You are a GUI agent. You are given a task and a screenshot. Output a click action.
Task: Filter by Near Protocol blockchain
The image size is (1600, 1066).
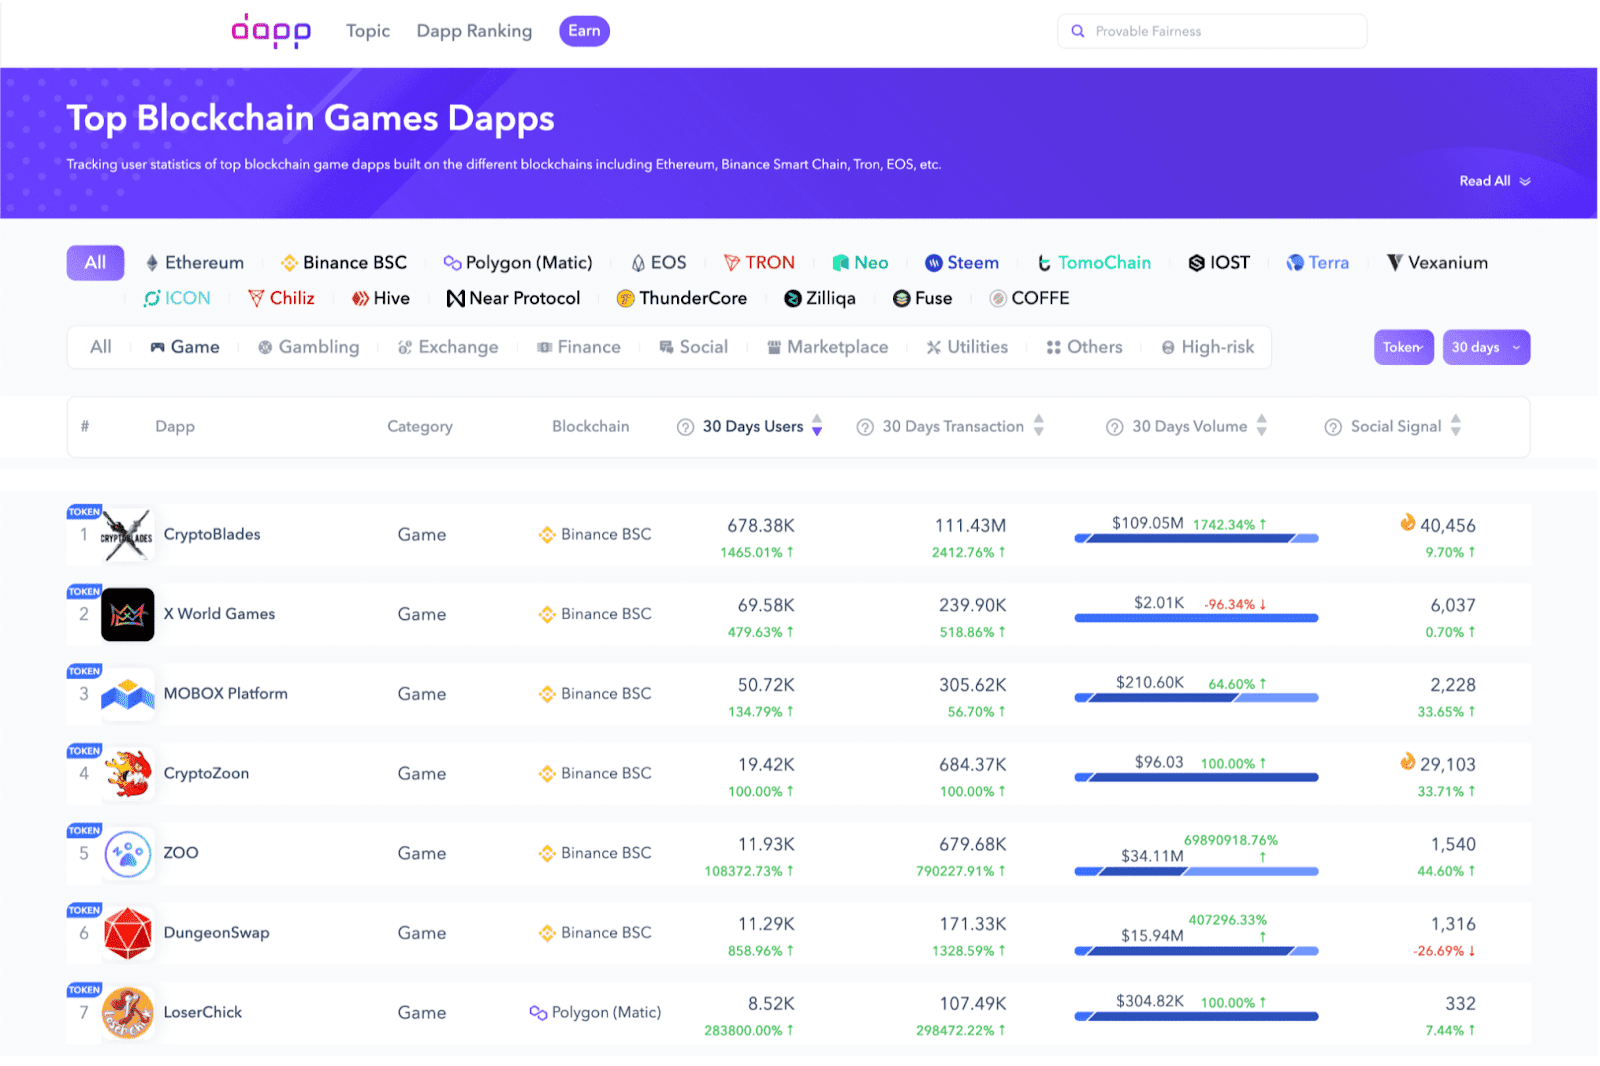(513, 299)
